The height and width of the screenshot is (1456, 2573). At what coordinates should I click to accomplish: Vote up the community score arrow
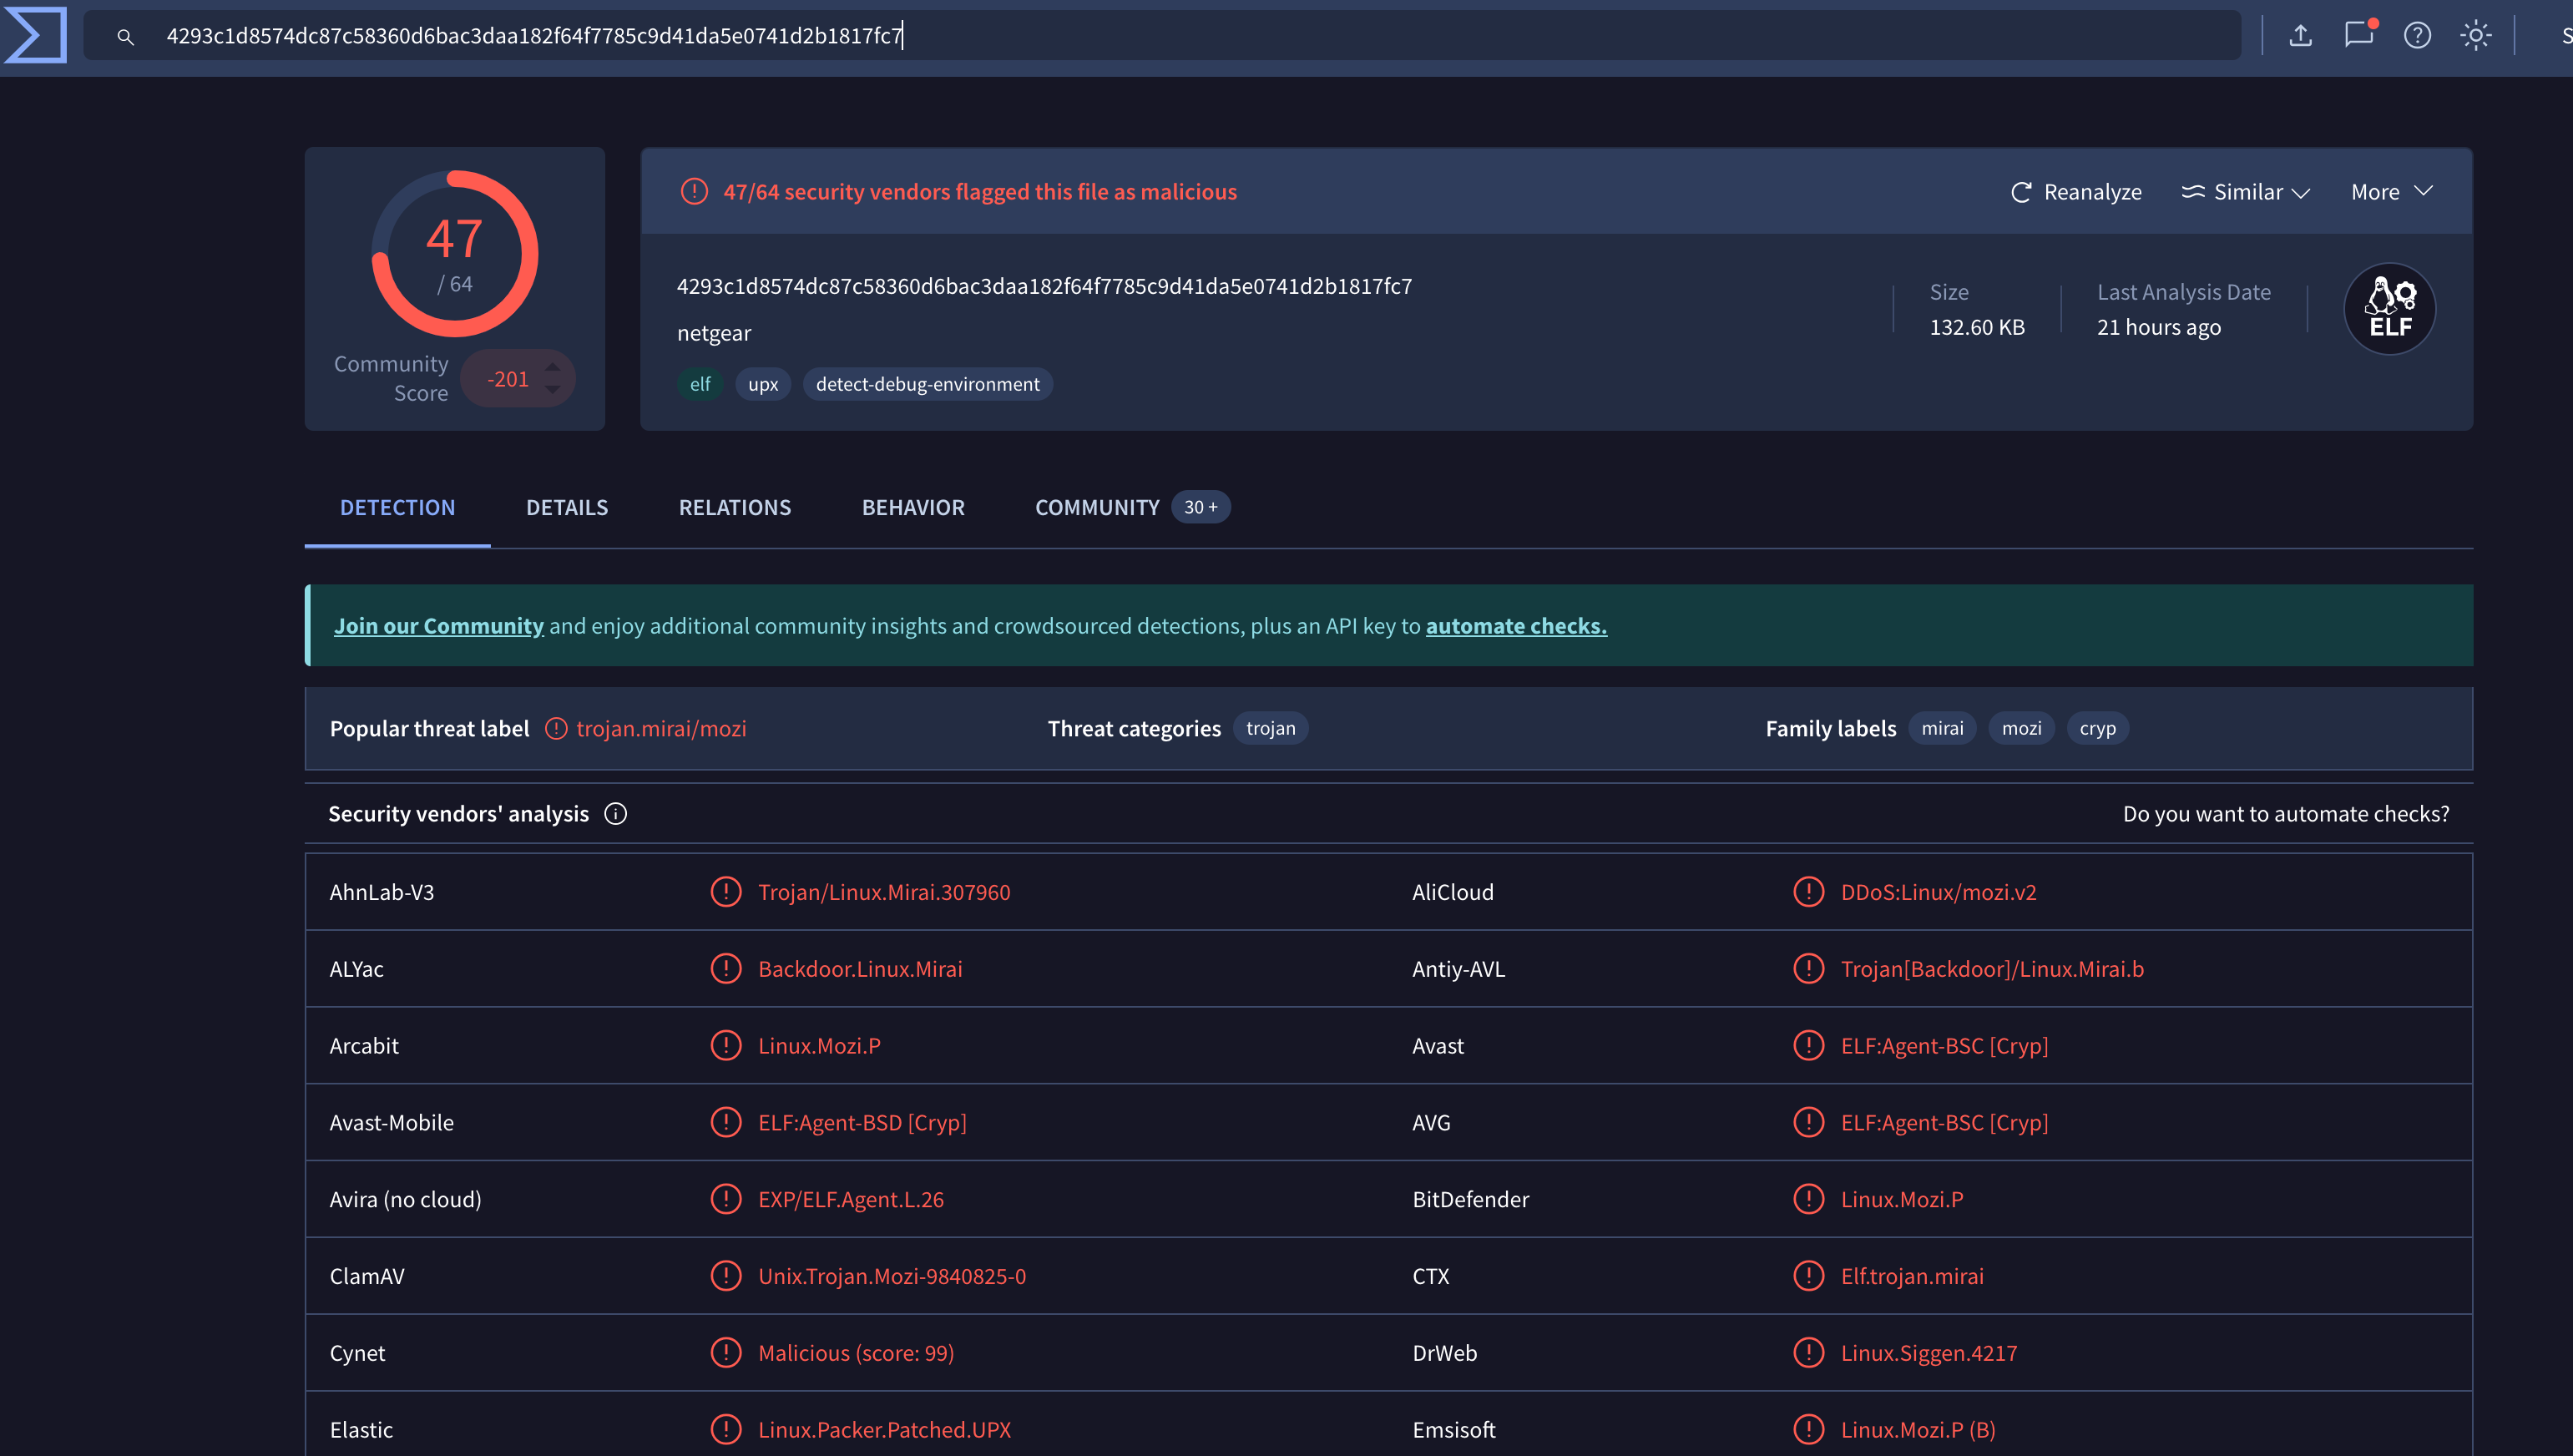coord(552,367)
